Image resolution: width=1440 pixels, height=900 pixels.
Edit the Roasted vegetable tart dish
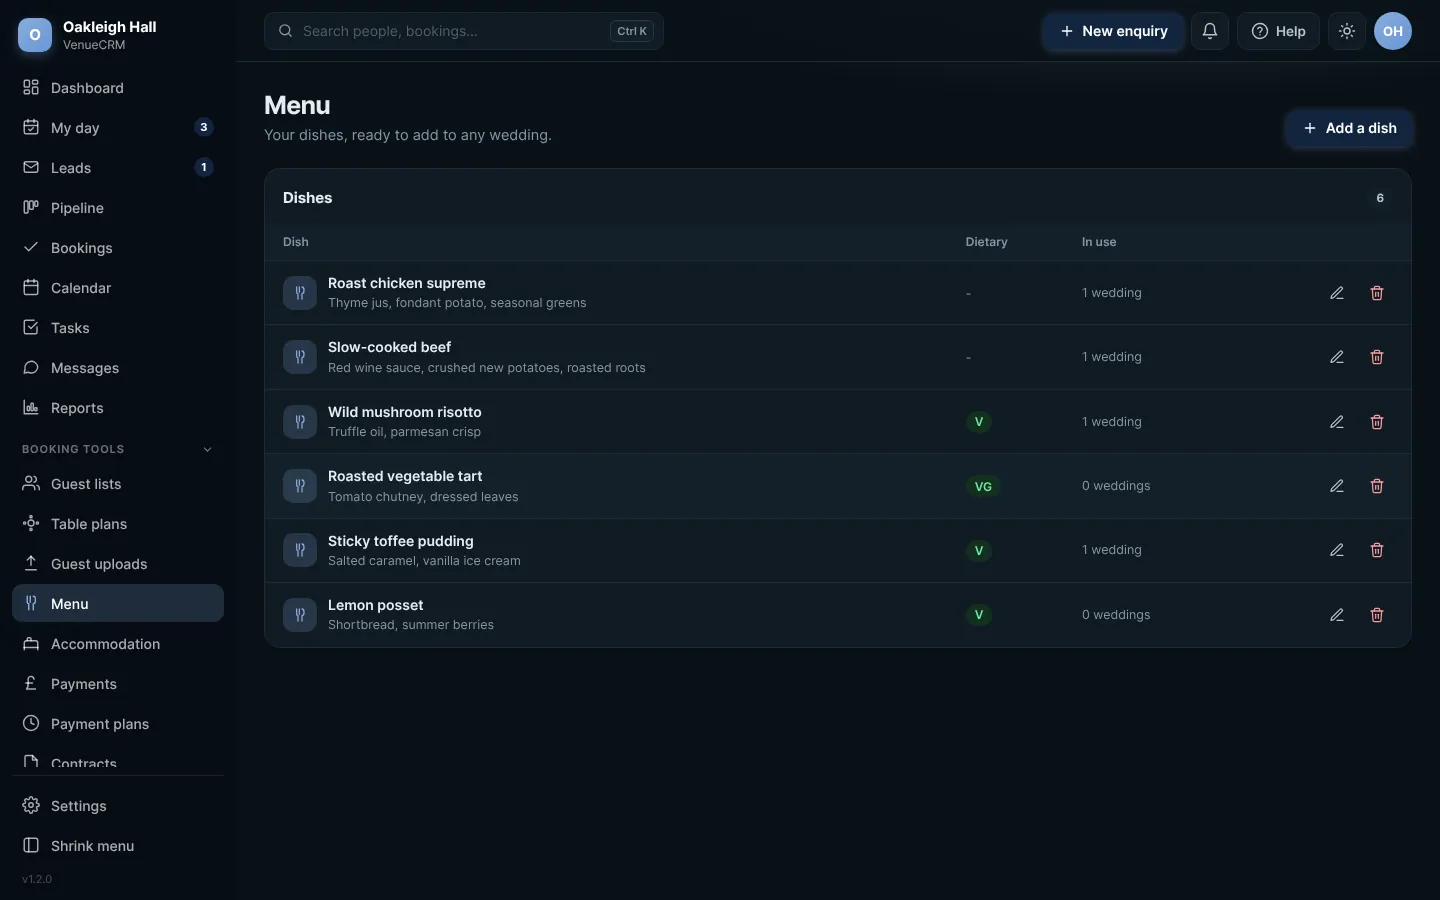(x=1337, y=486)
